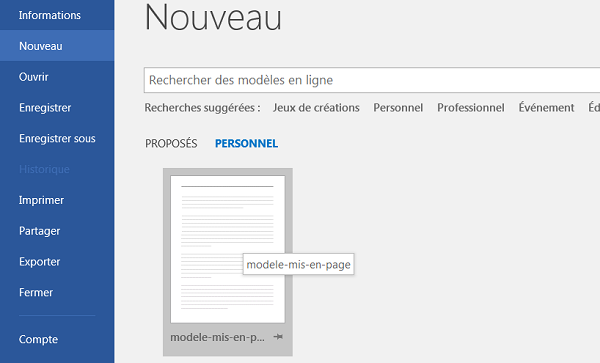Open the Informations page in sidebar

50,15
